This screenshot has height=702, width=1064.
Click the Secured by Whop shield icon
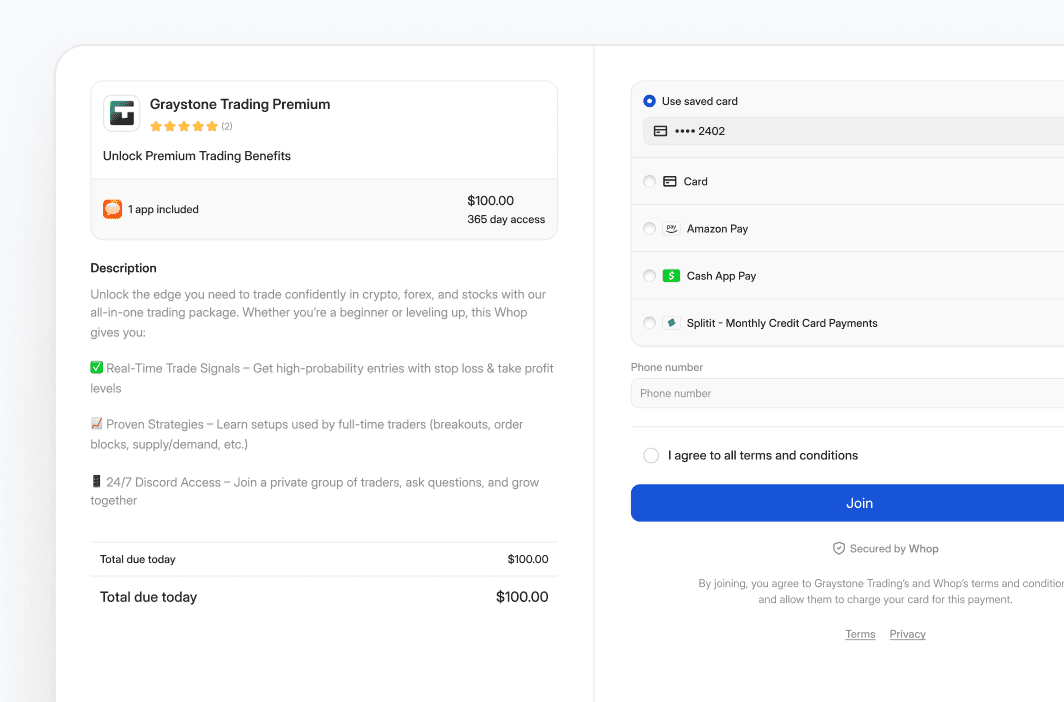839,548
